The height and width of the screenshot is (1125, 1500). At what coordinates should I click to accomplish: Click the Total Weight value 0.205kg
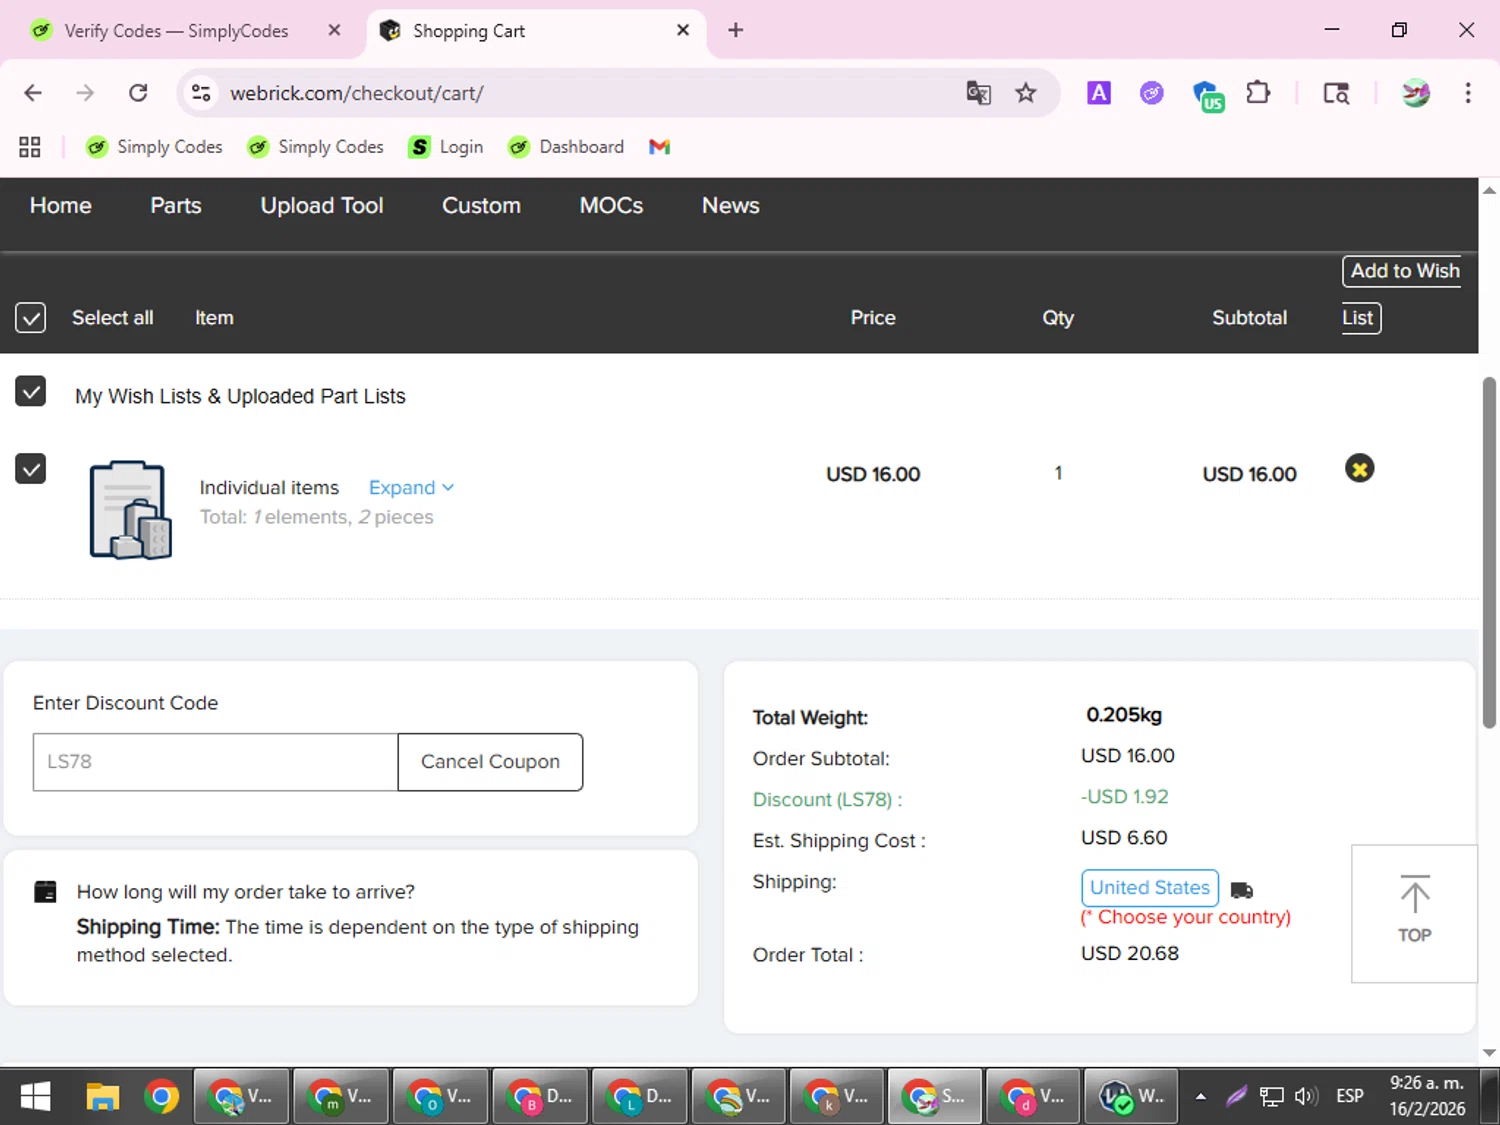coord(1124,715)
